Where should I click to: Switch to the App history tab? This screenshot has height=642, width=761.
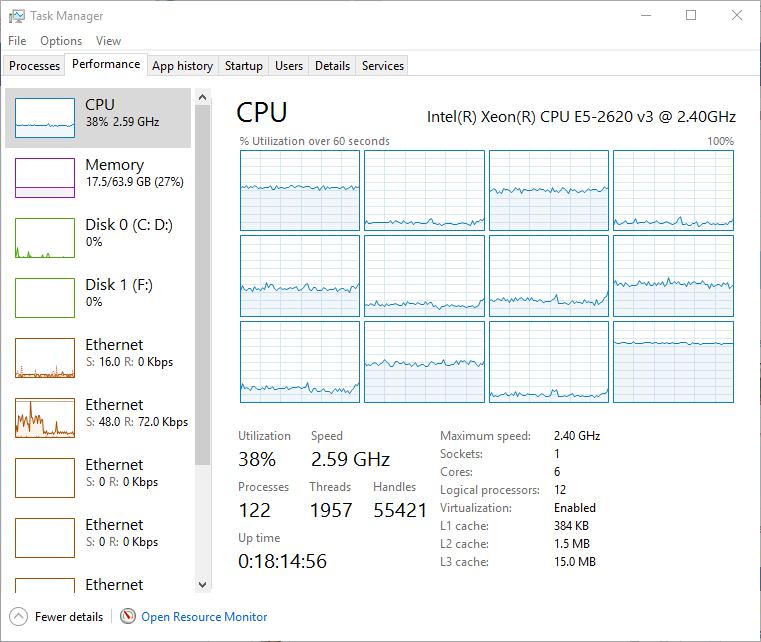click(182, 66)
